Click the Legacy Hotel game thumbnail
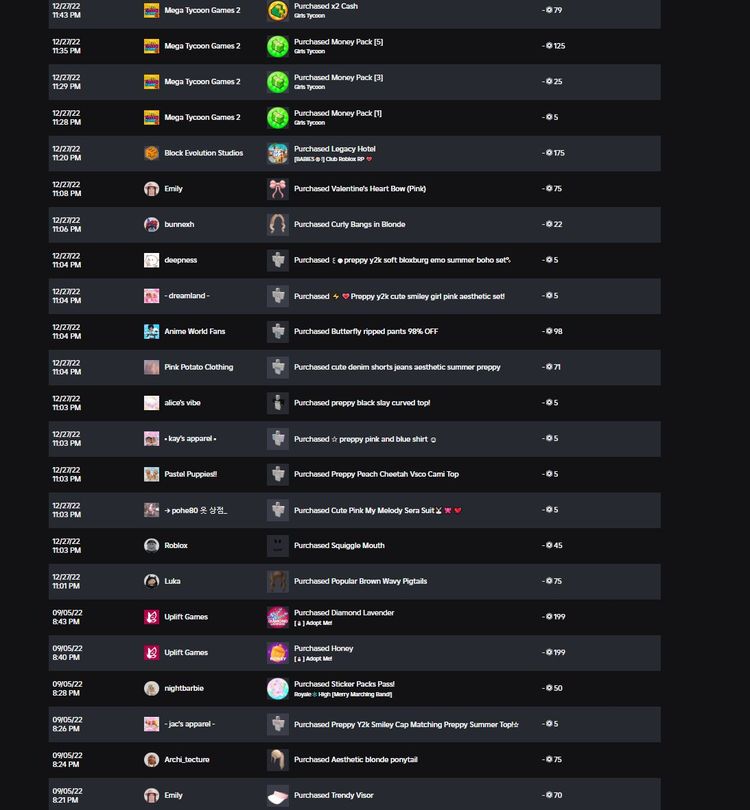 point(277,153)
